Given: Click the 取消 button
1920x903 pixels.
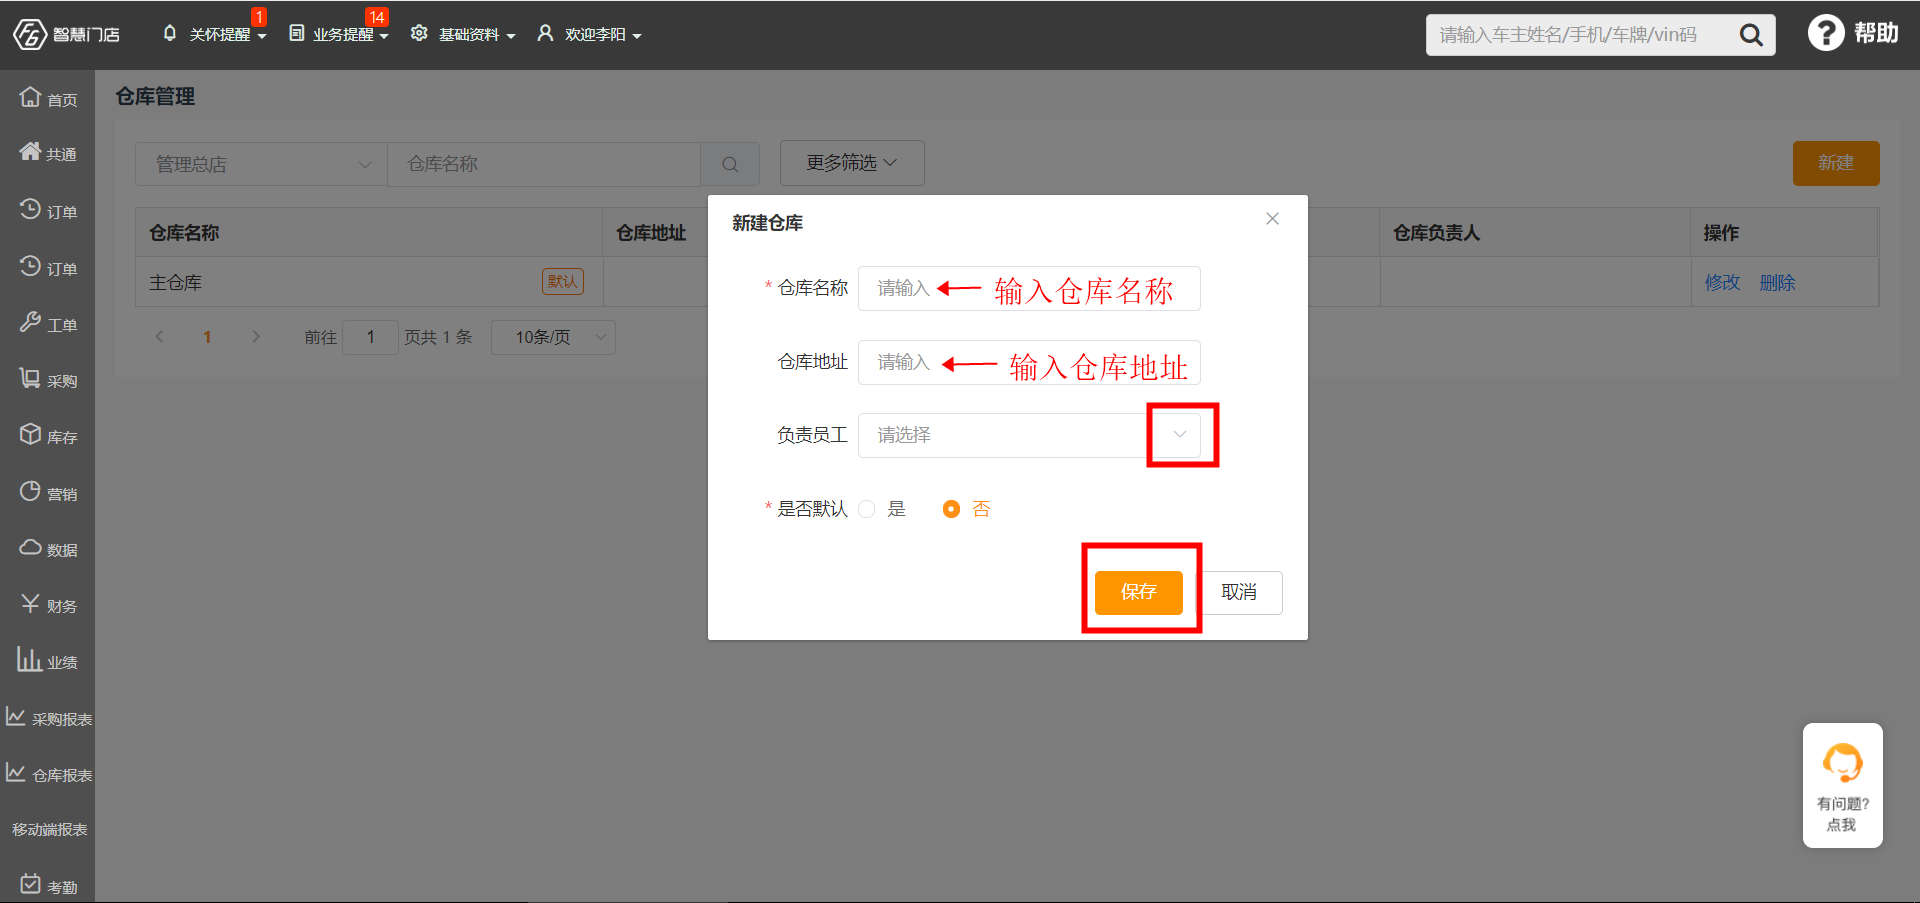Looking at the screenshot, I should point(1239,592).
